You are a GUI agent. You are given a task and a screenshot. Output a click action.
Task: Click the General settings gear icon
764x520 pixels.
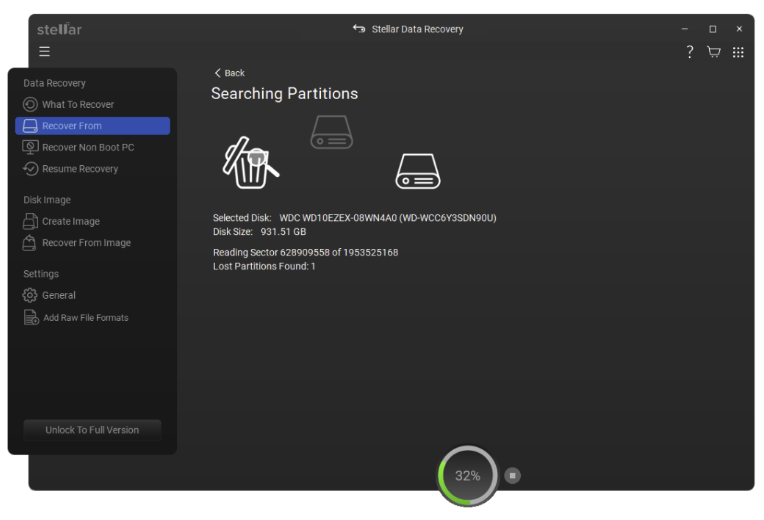pyautogui.click(x=30, y=295)
